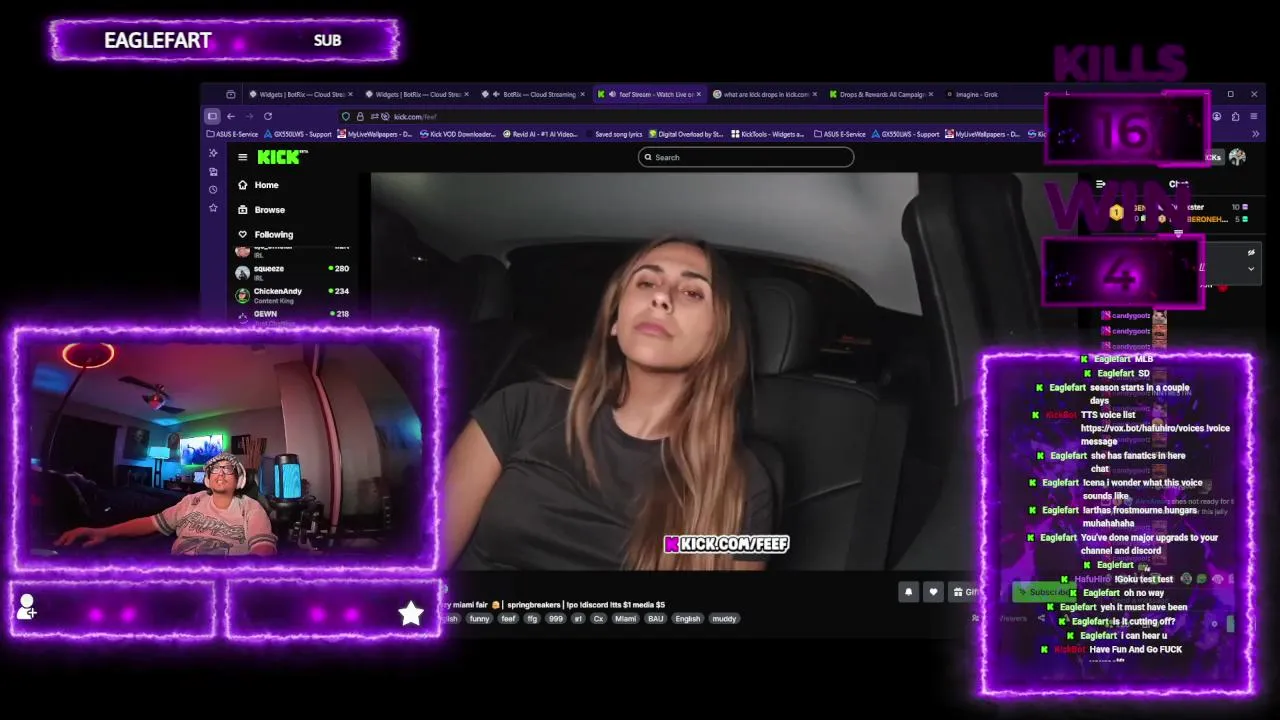Close the feef Stream tab

699,94
